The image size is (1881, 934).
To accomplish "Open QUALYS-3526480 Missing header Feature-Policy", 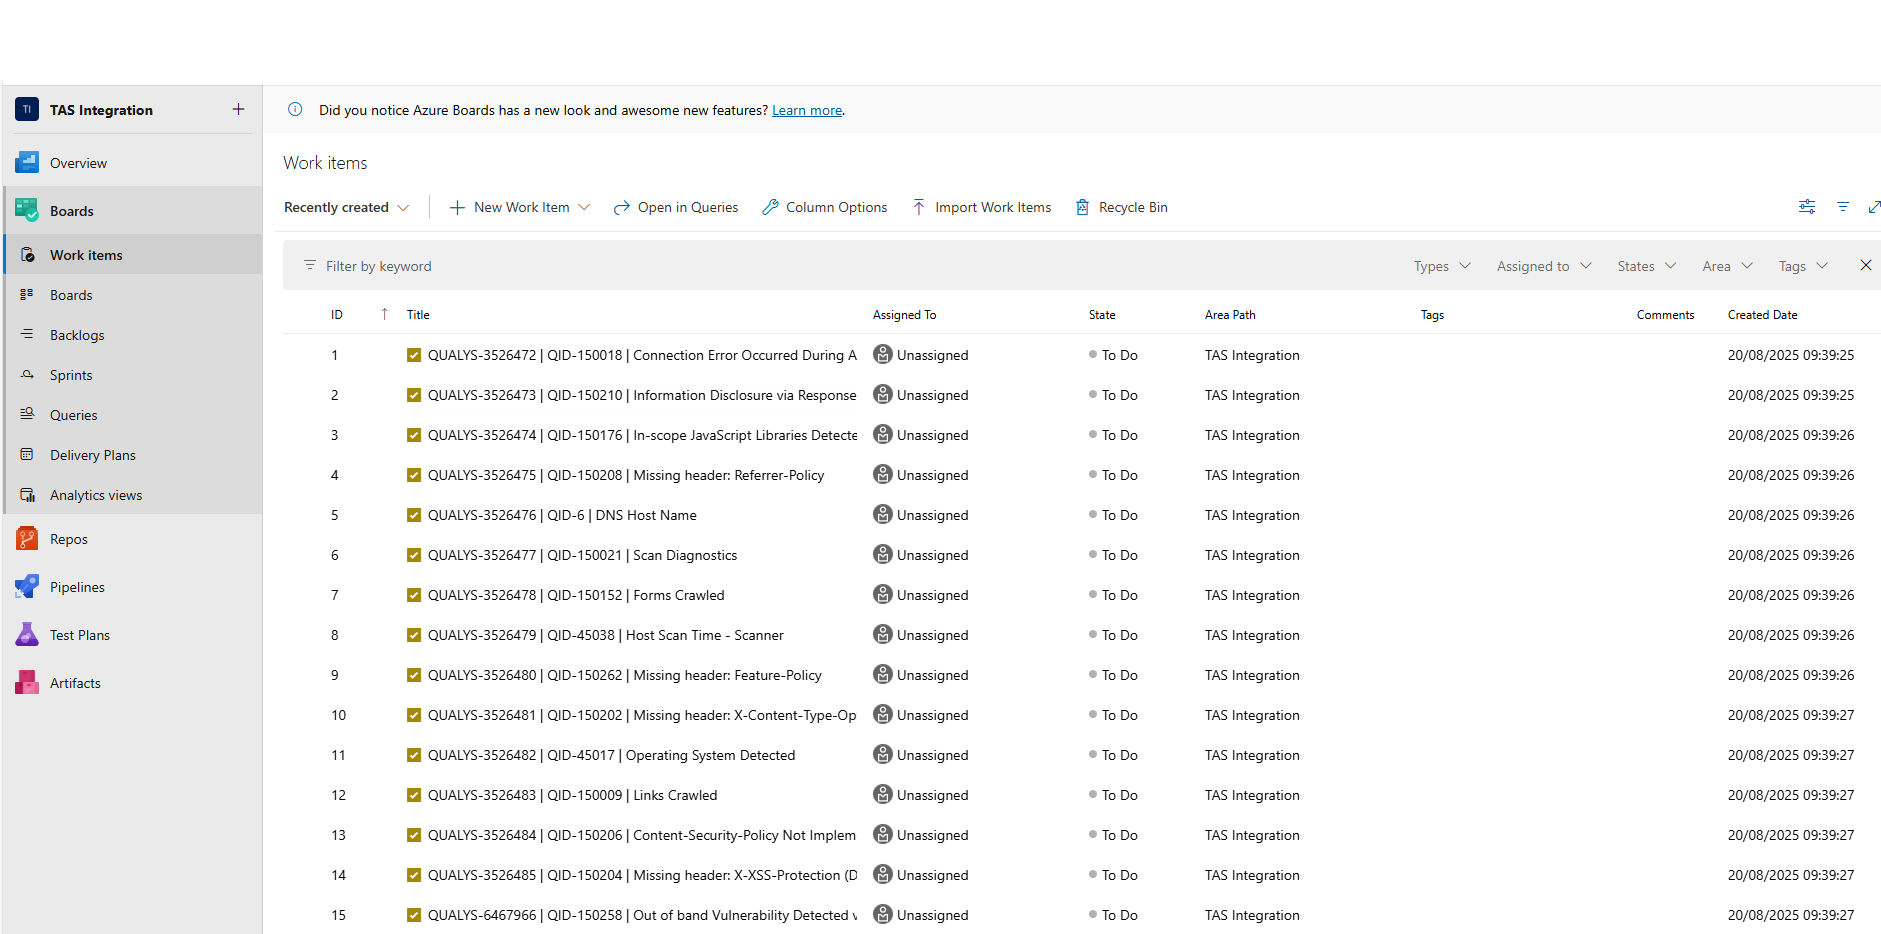I will pyautogui.click(x=625, y=675).
